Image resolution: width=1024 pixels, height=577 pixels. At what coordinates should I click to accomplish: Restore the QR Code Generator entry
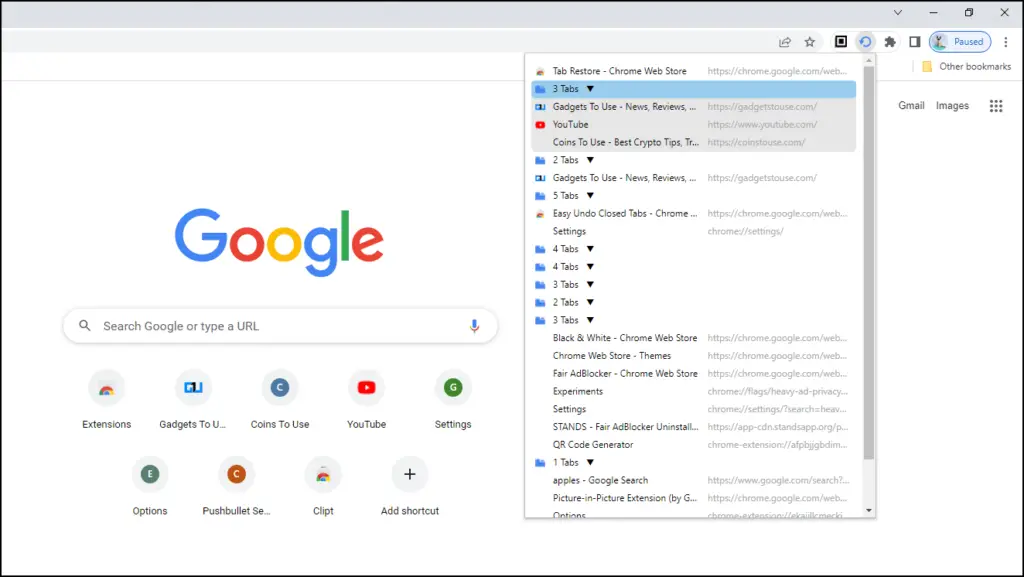(694, 444)
